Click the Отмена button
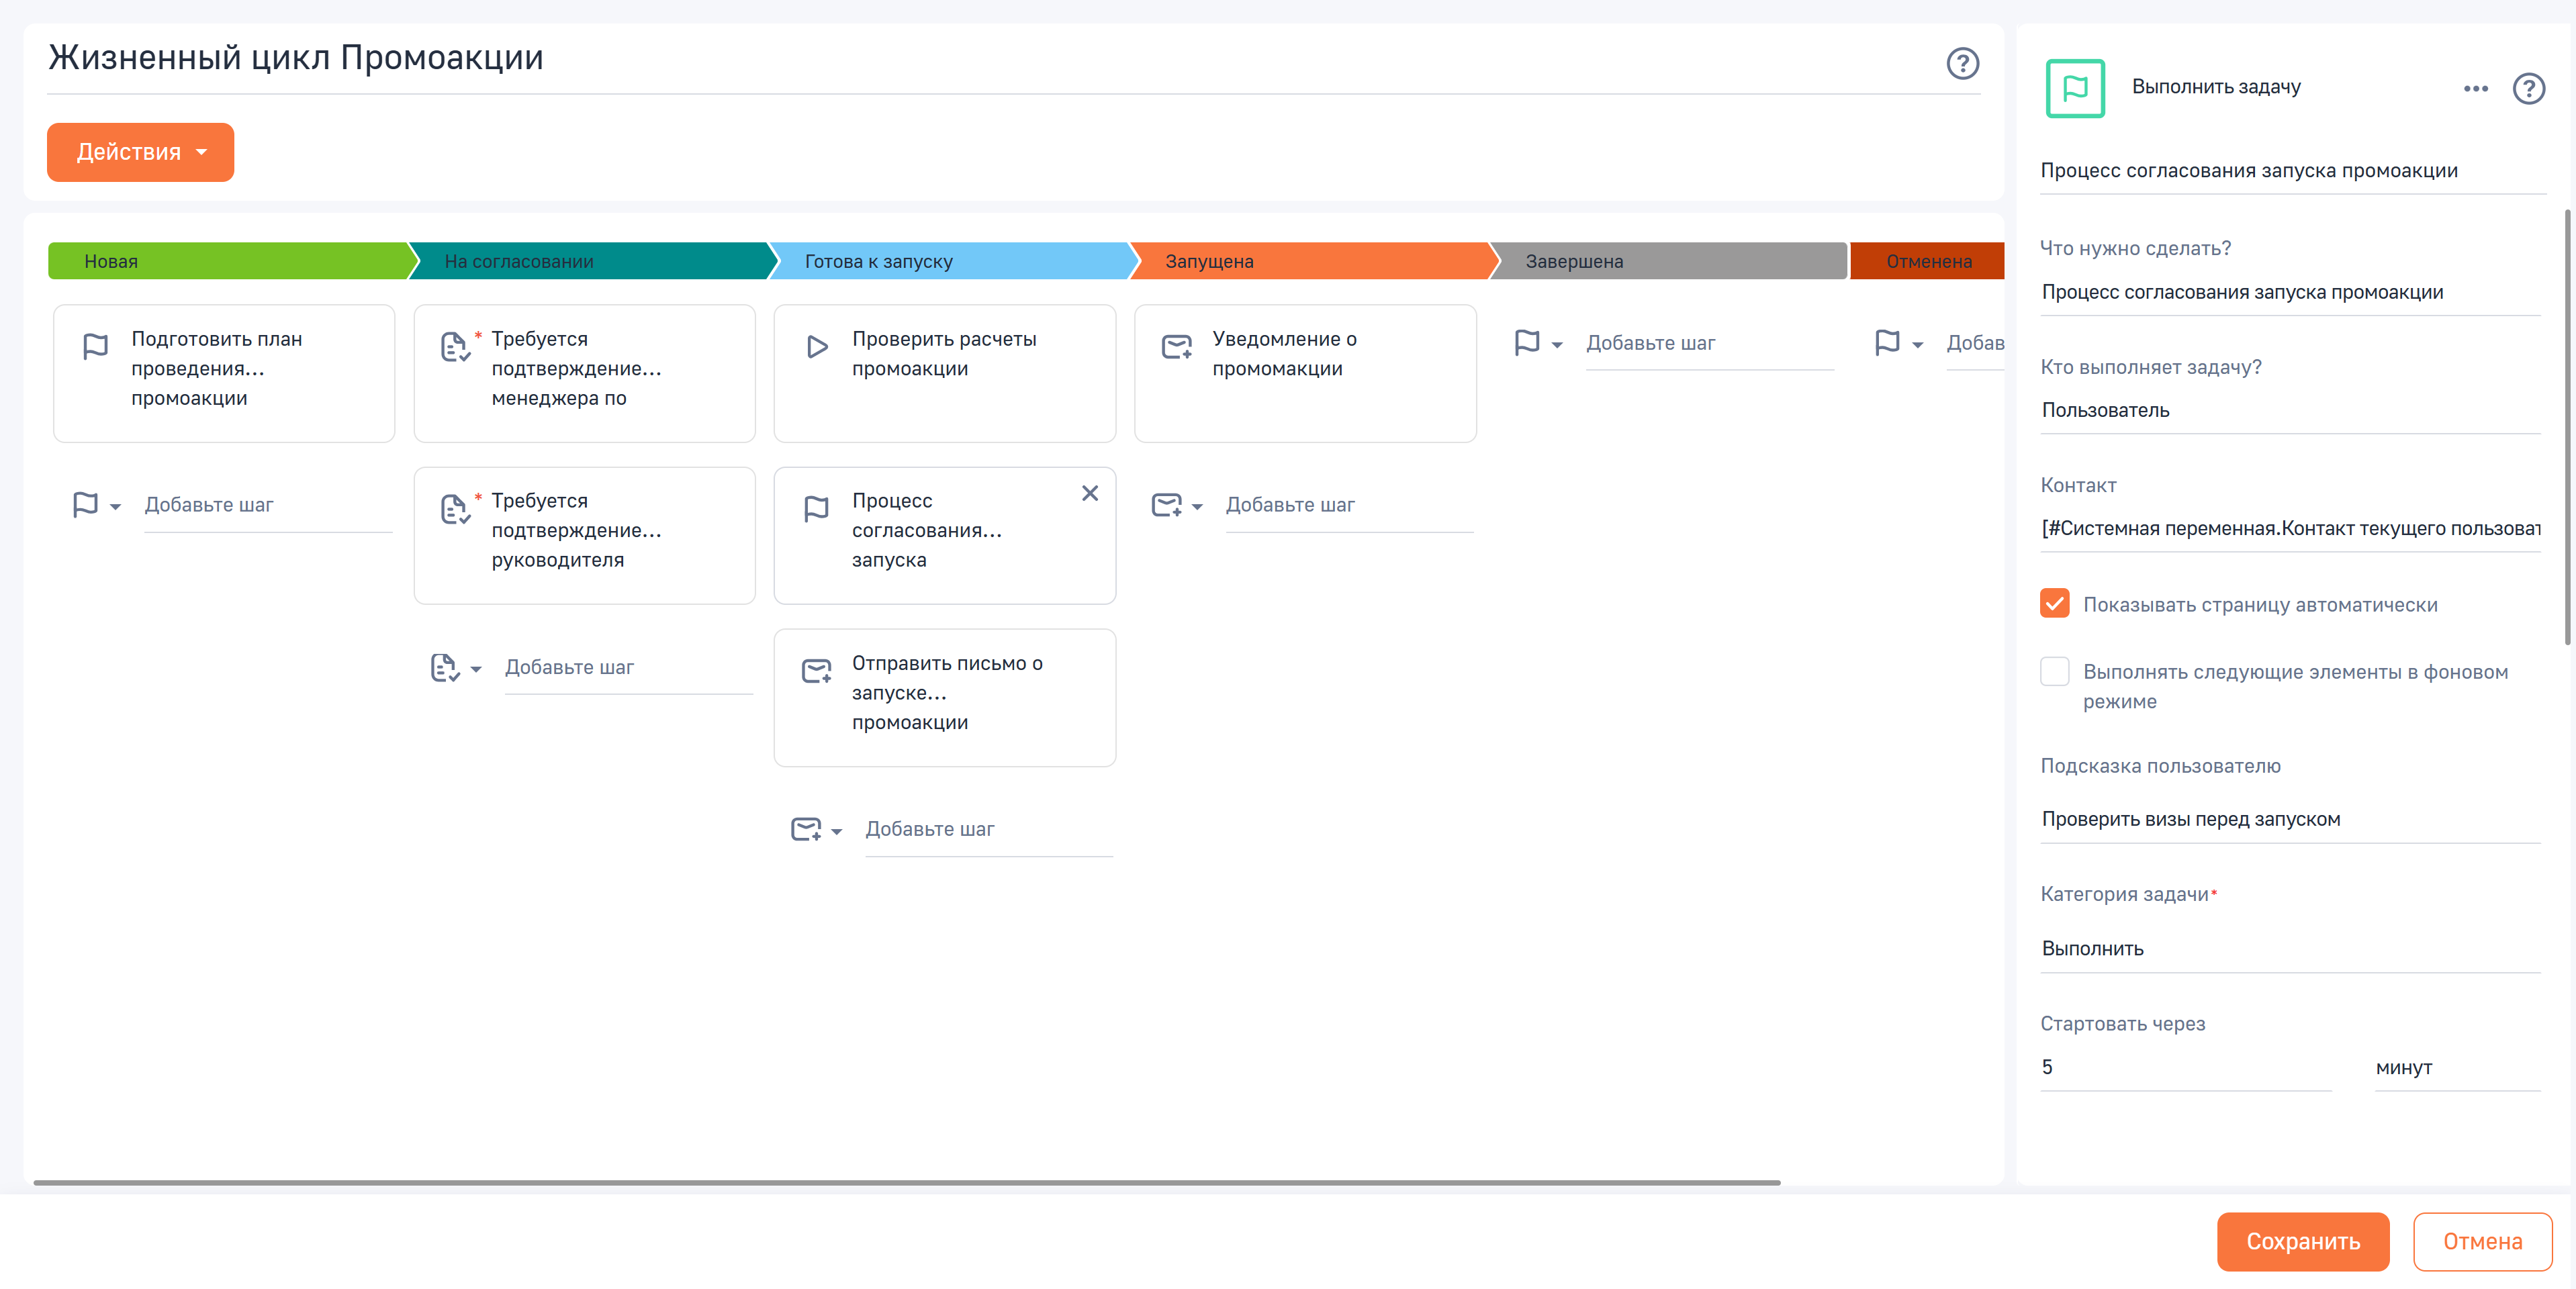 pyautogui.click(x=2482, y=1241)
